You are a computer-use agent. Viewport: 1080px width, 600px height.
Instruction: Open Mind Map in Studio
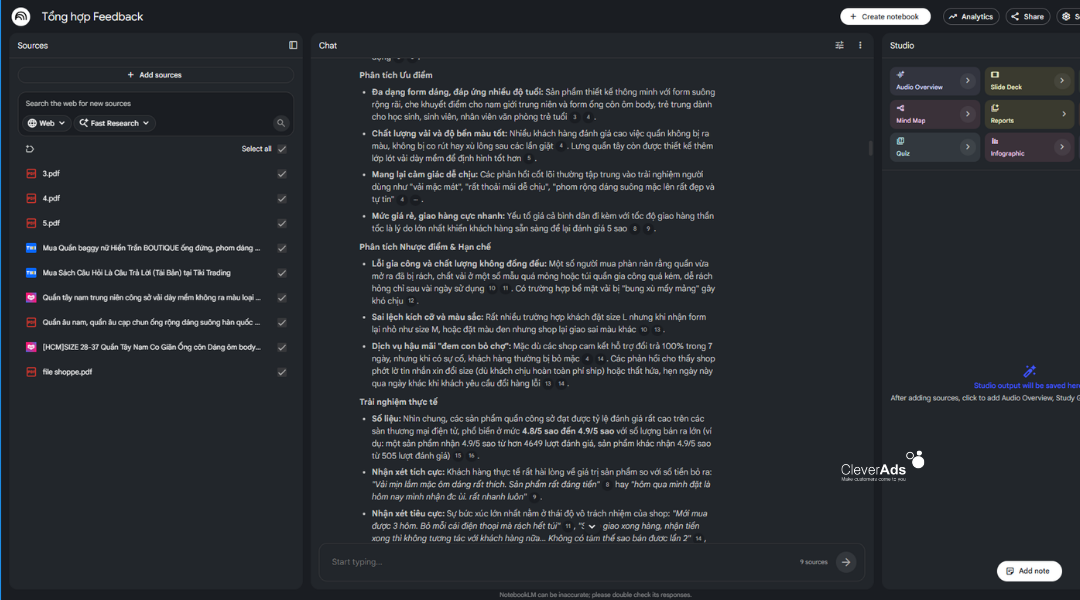click(934, 114)
